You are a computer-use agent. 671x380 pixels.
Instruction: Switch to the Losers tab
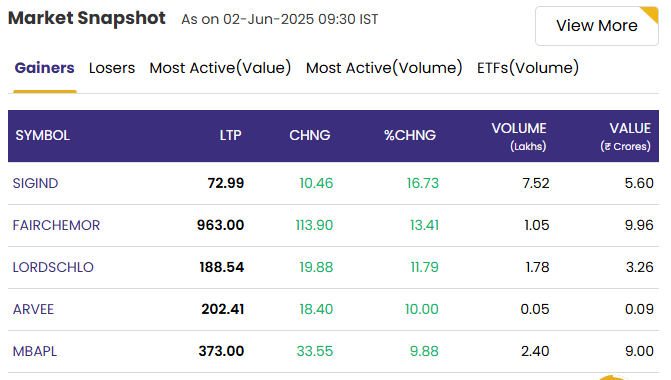click(x=112, y=68)
